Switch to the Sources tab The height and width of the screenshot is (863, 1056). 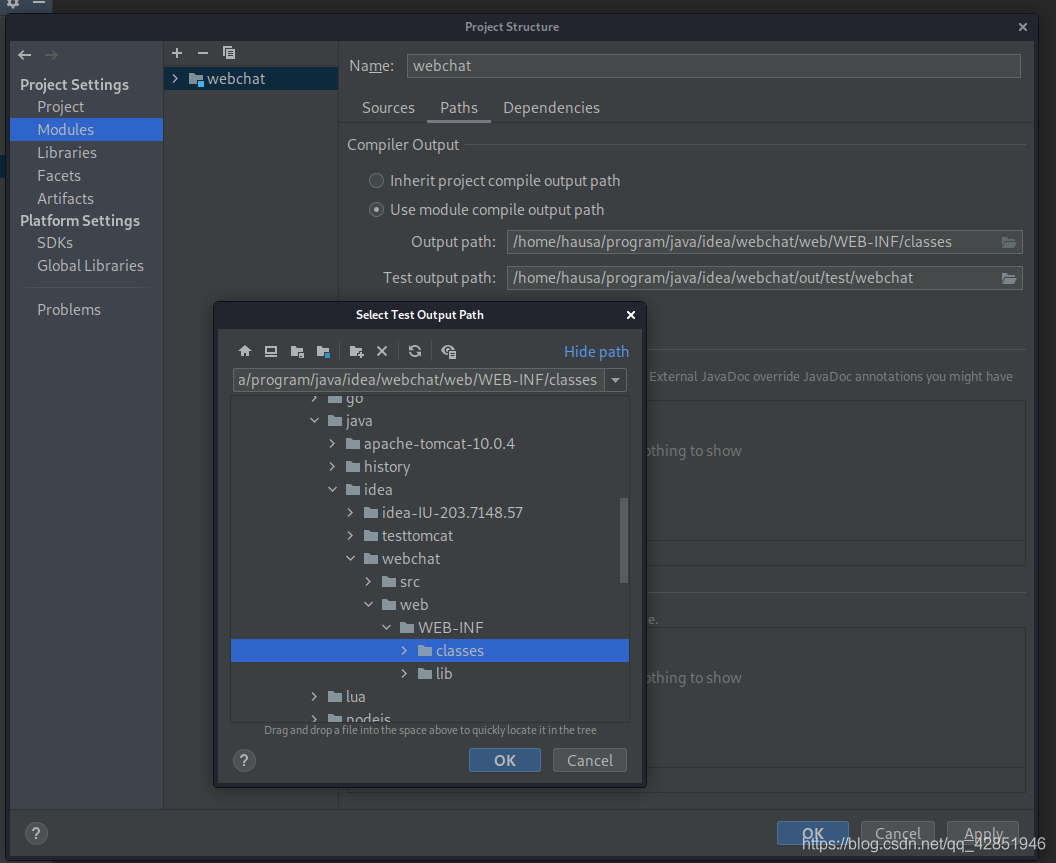(388, 108)
